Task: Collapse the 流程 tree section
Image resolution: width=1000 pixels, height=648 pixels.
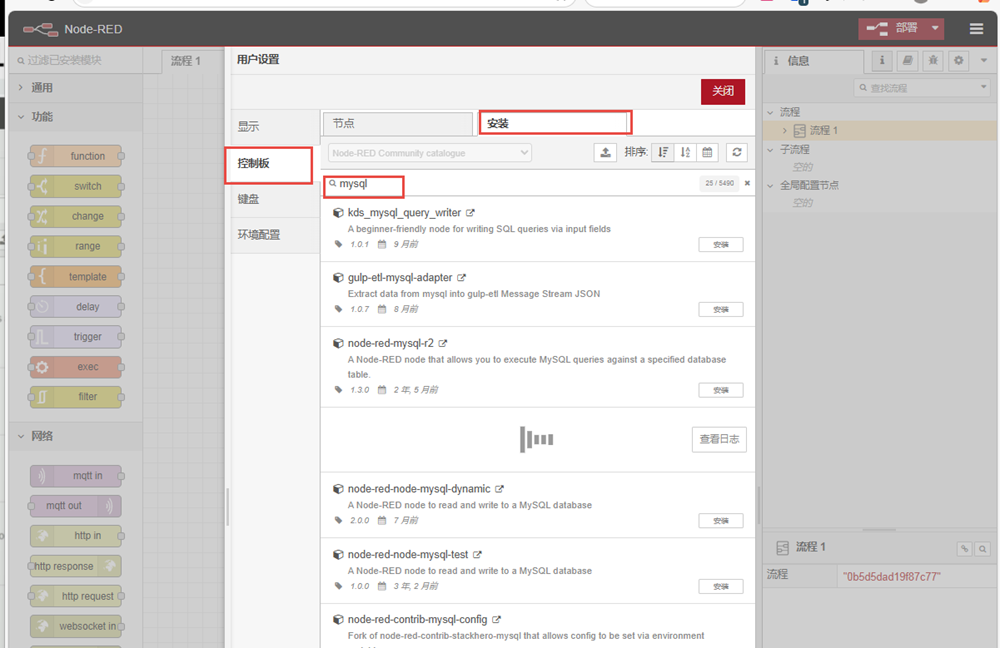Action: 770,112
